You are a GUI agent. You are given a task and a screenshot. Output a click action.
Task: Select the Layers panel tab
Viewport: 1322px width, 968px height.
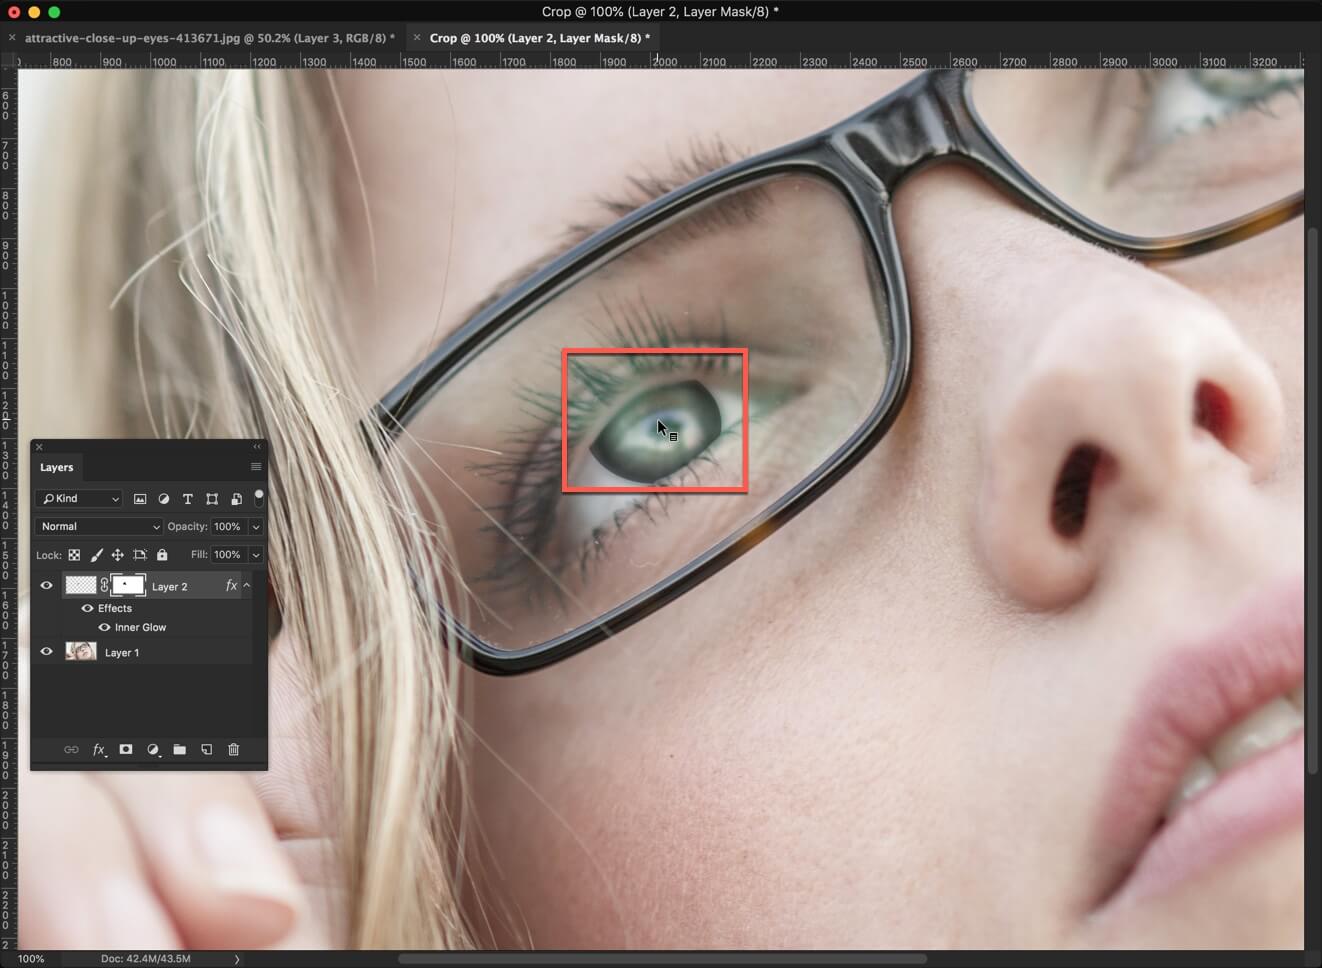(56, 467)
